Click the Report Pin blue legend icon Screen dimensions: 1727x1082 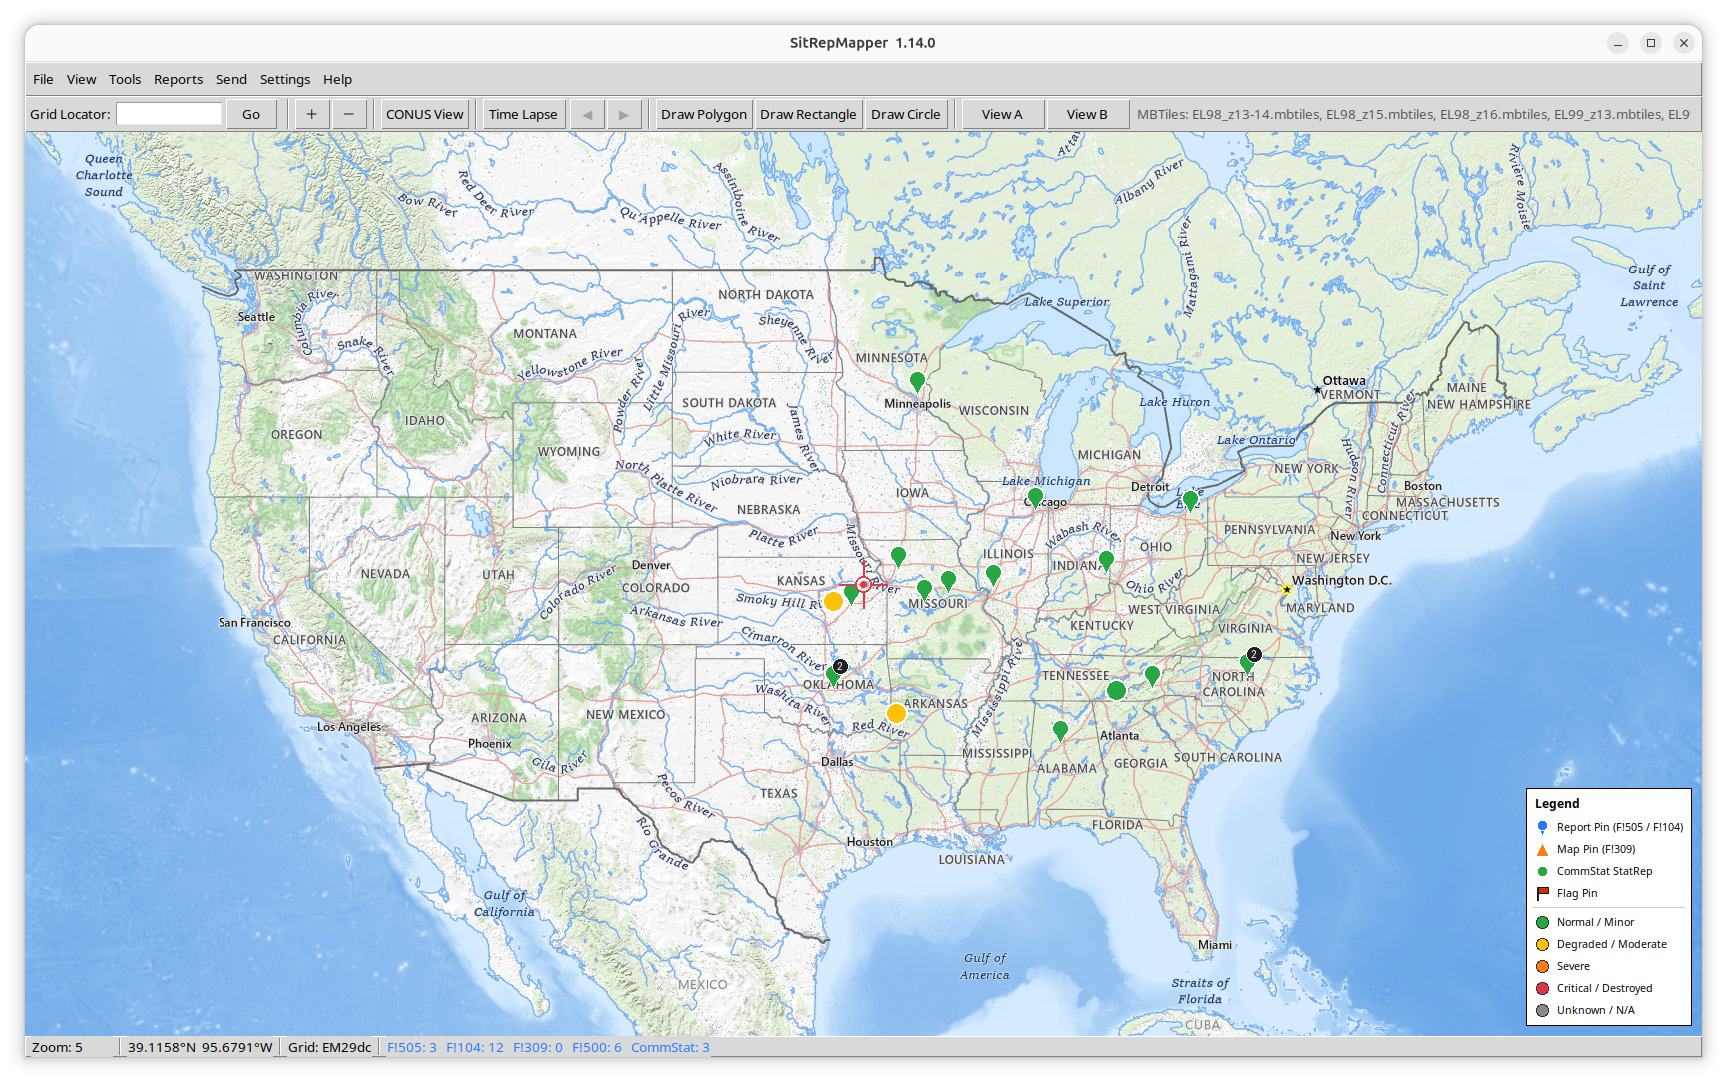1542,827
